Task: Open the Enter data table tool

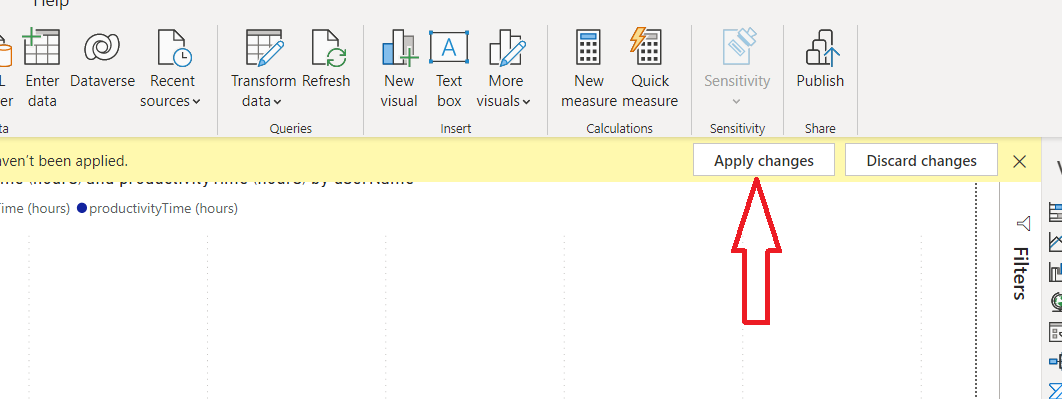Action: coord(41,68)
